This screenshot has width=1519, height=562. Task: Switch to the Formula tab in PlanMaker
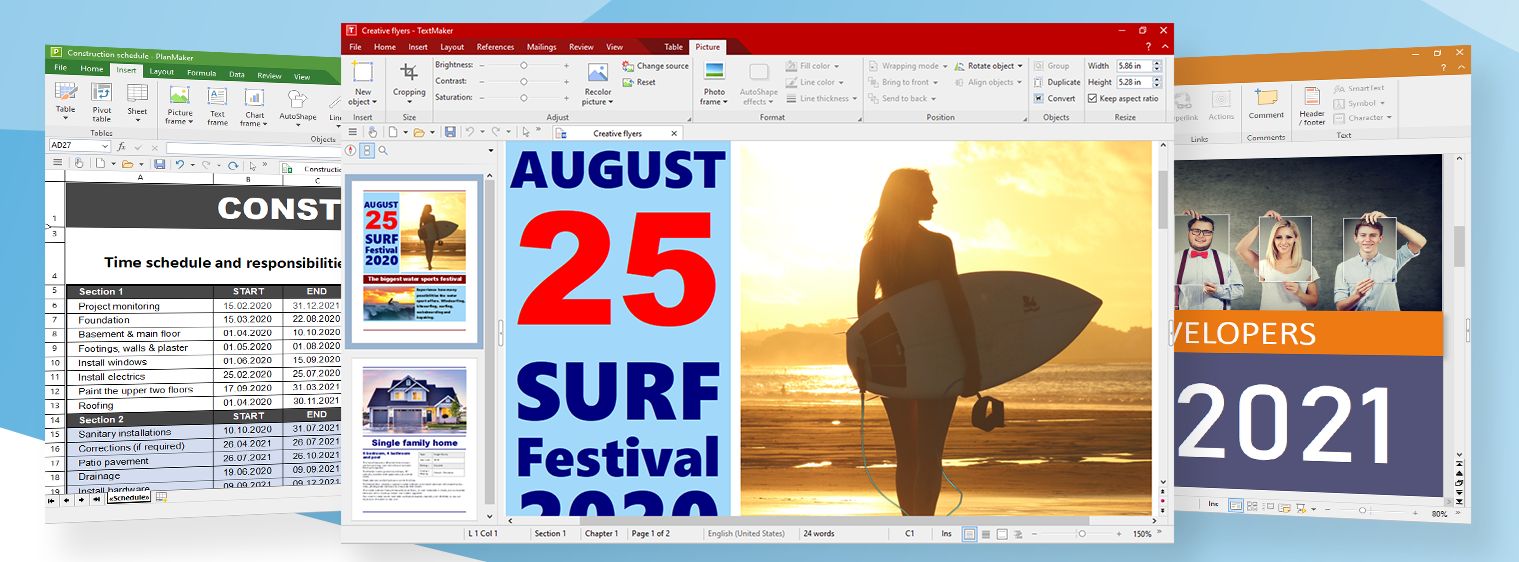click(x=201, y=73)
